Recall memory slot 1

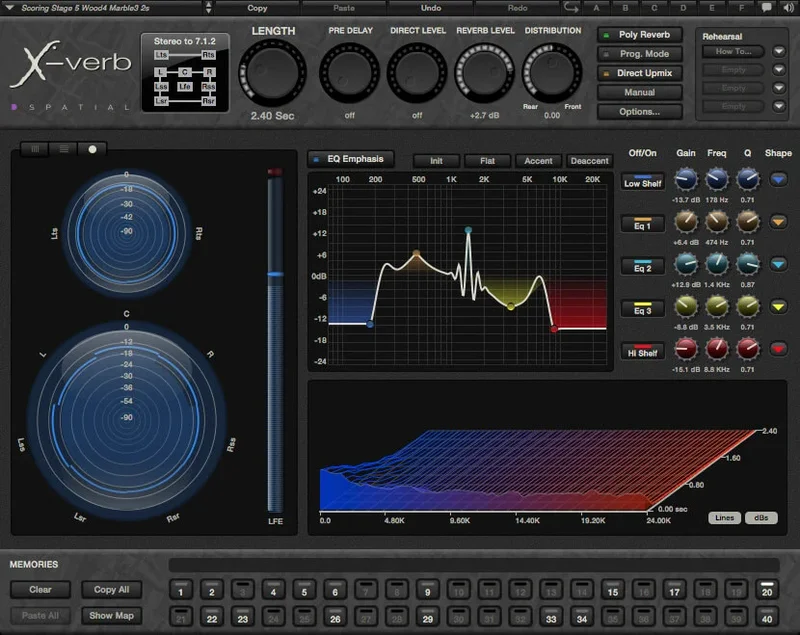(x=181, y=590)
